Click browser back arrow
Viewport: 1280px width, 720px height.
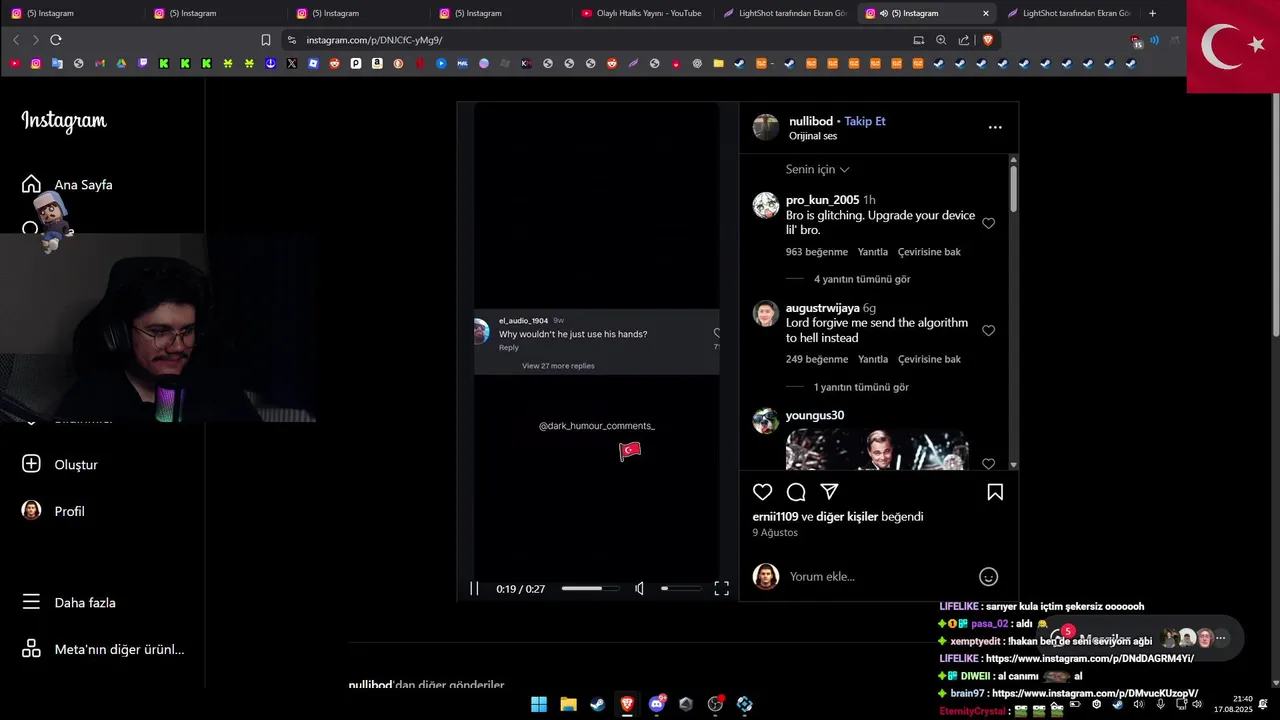pos(16,40)
